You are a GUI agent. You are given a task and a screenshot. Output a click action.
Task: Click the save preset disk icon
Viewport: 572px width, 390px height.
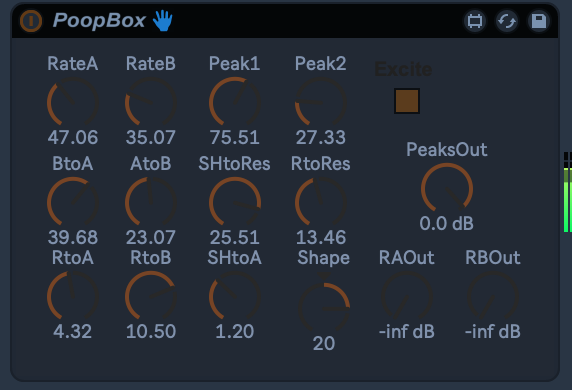pyautogui.click(x=539, y=21)
